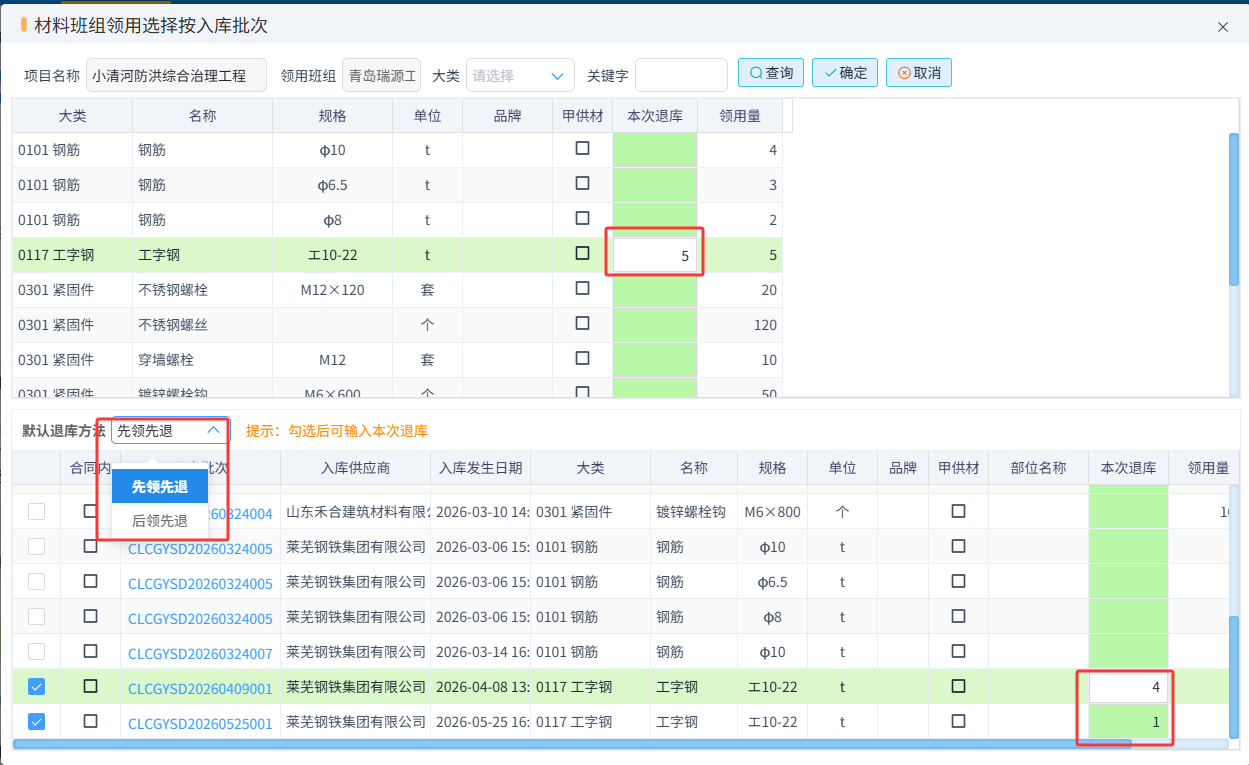This screenshot has height=765, width=1249.
Task: Click the 部位名称 column header
Action: coord(1038,468)
